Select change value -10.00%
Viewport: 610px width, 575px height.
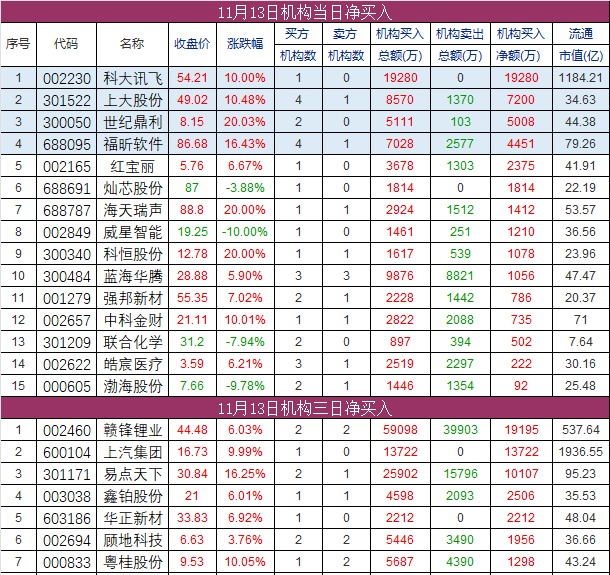[x=245, y=232]
